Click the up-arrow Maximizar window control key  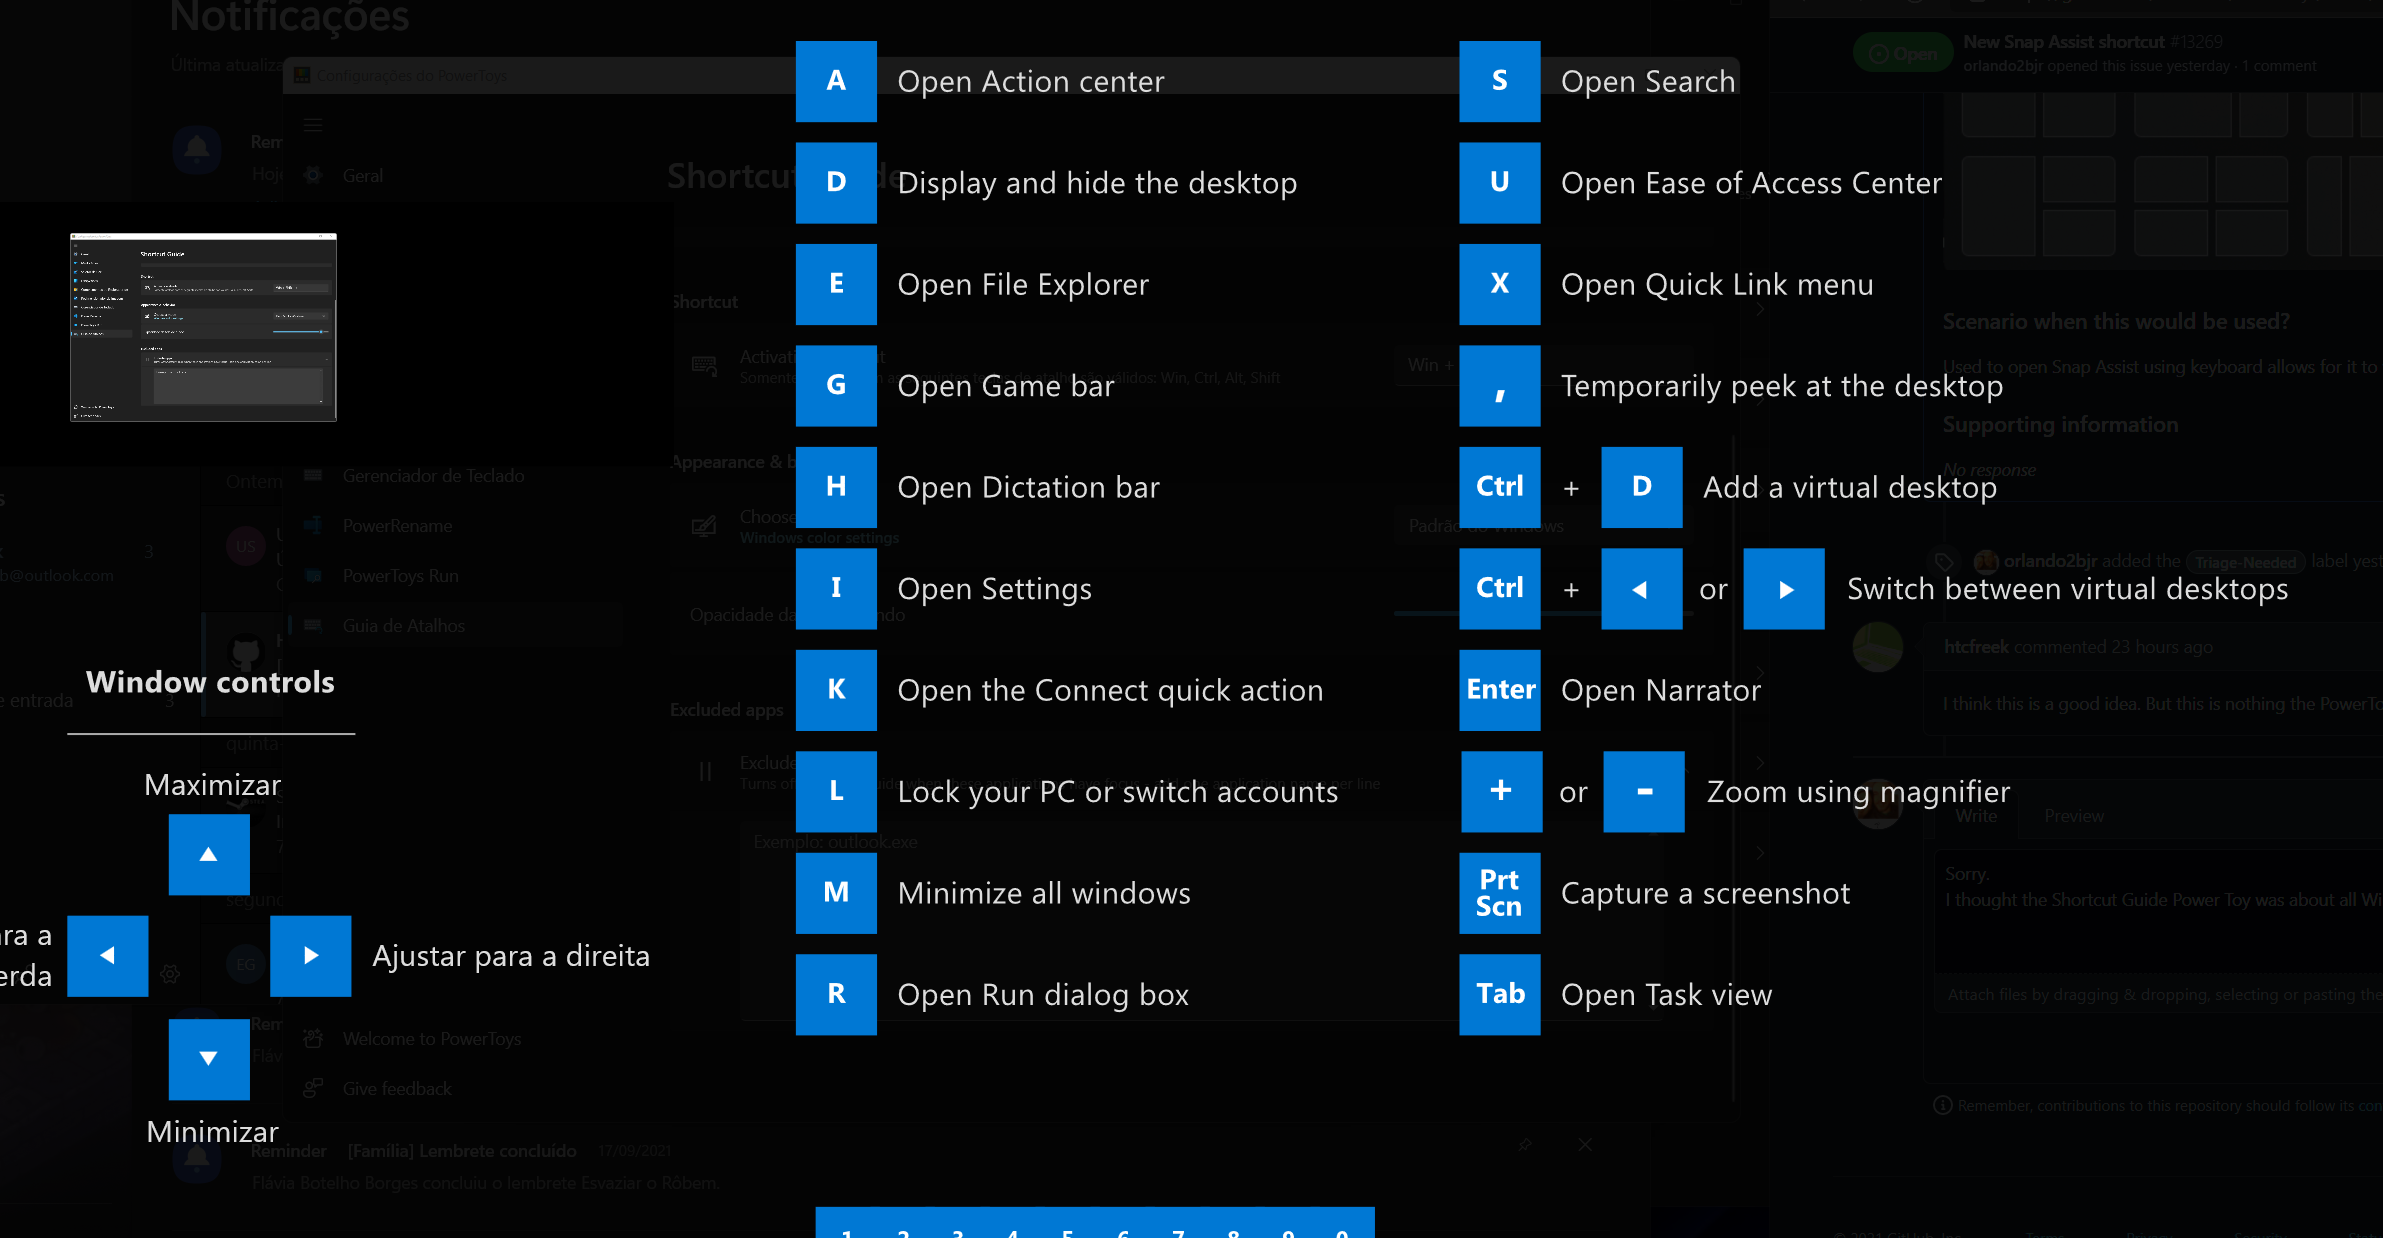pos(208,855)
